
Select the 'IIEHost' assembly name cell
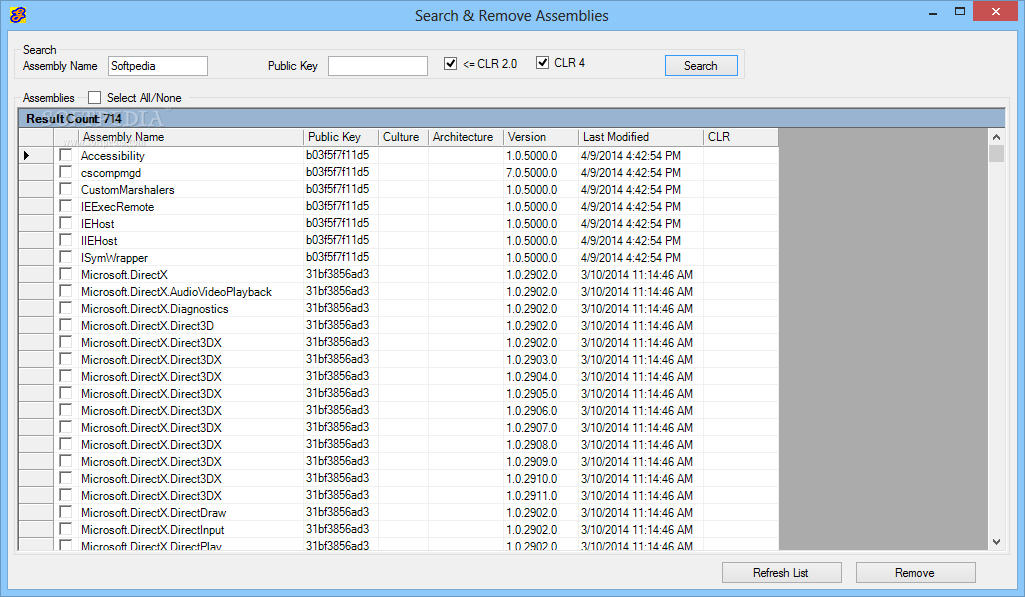(191, 241)
